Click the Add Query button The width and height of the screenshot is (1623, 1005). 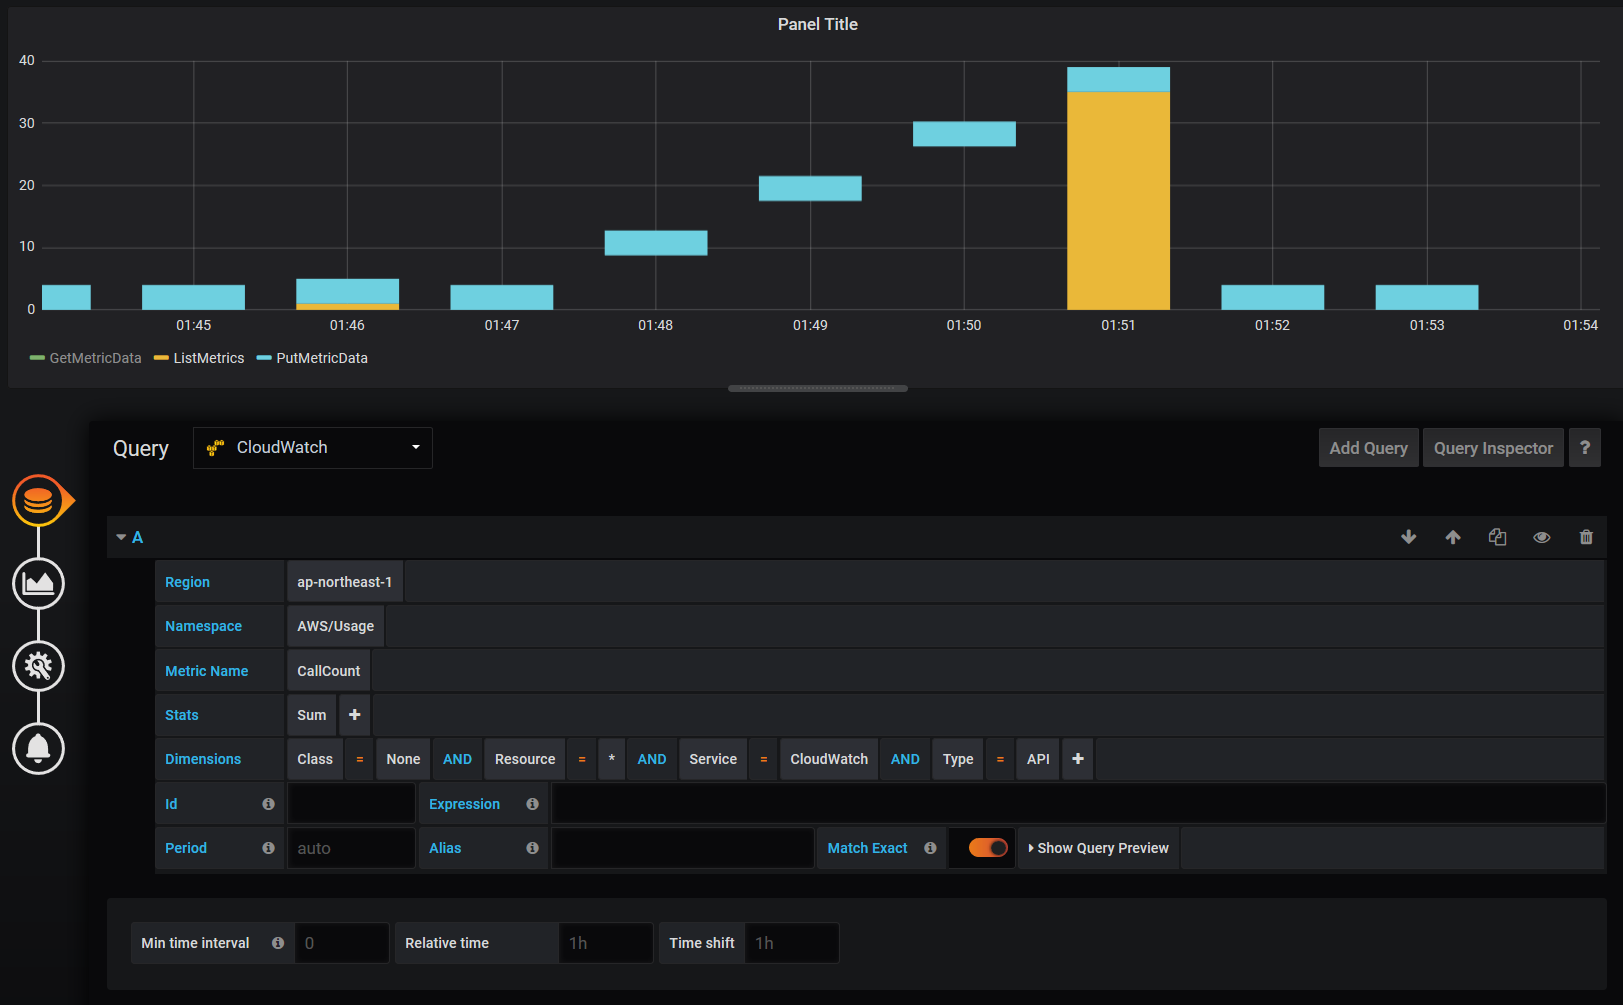[x=1368, y=447]
